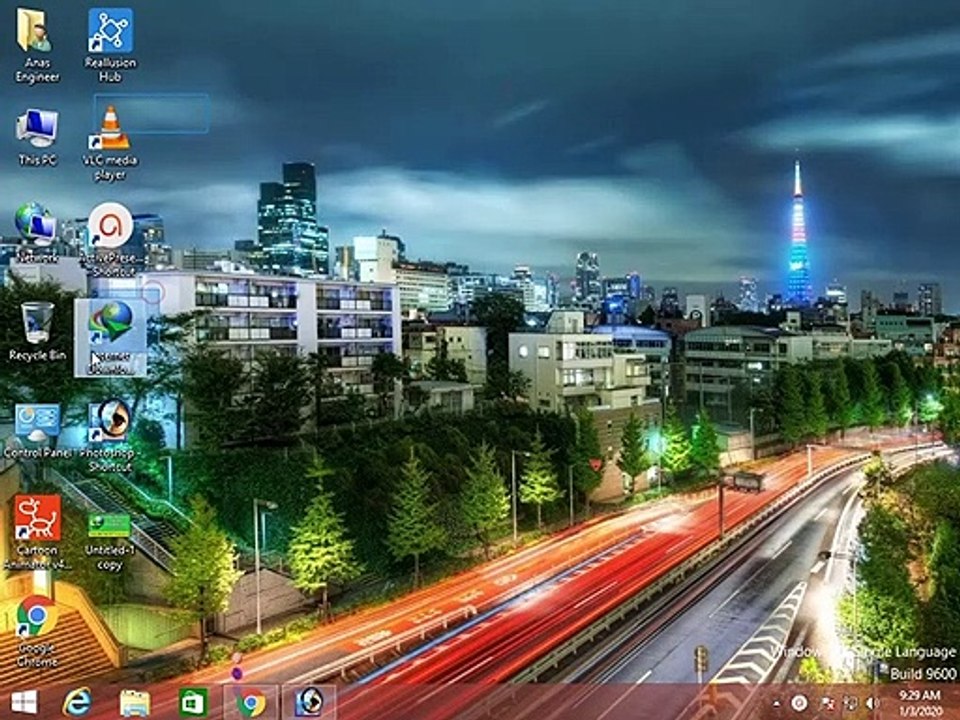Select This PC desktop icon
The width and height of the screenshot is (960, 720).
[37, 137]
